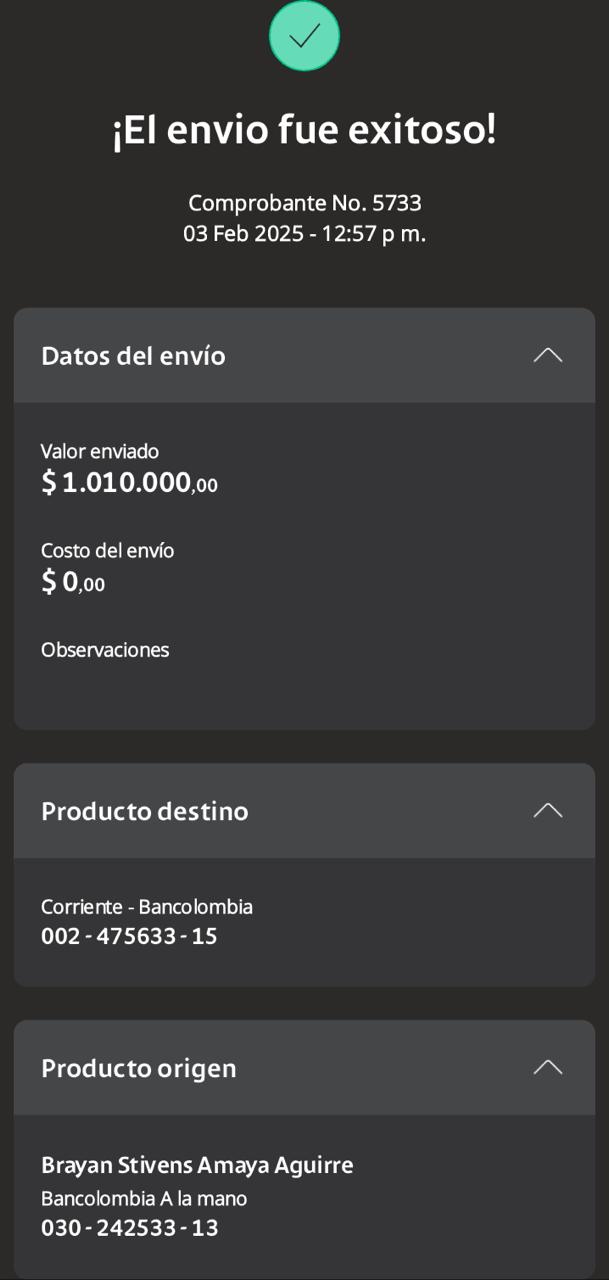Click the Valor enviado label
Screen dimensions: 609x1280
click(100, 451)
